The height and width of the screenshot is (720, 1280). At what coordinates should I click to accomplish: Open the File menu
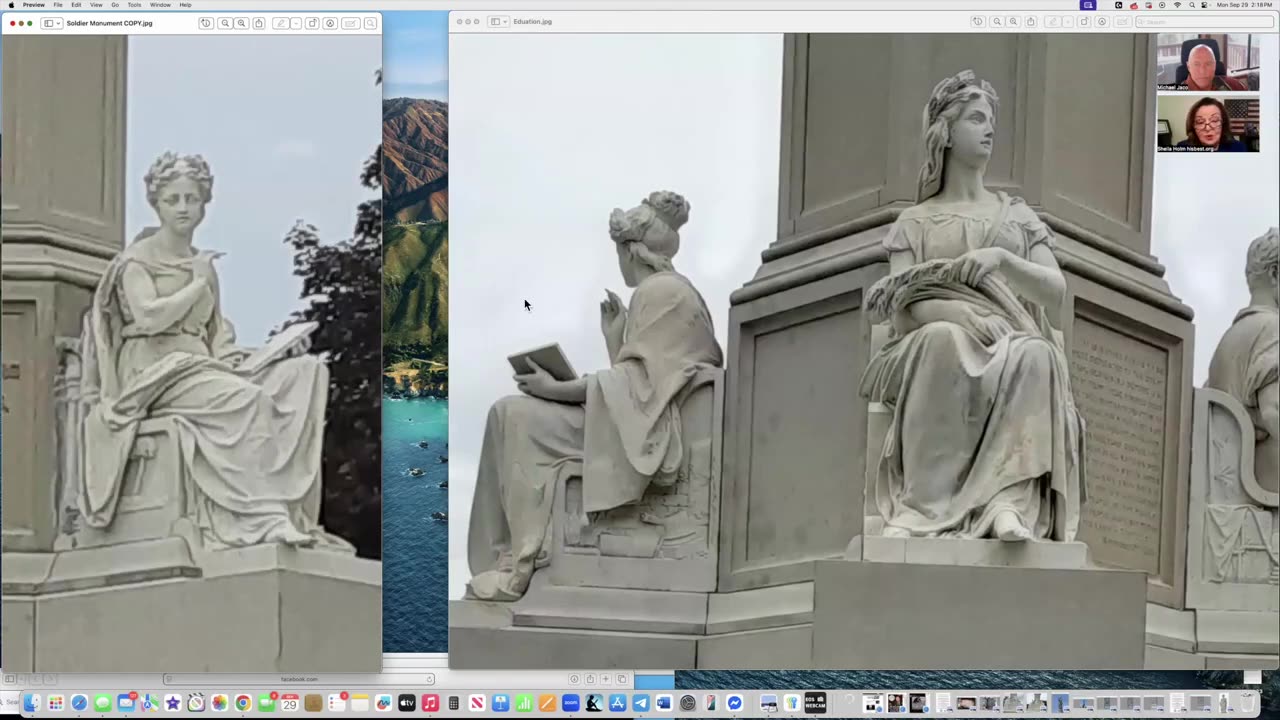coord(58,5)
